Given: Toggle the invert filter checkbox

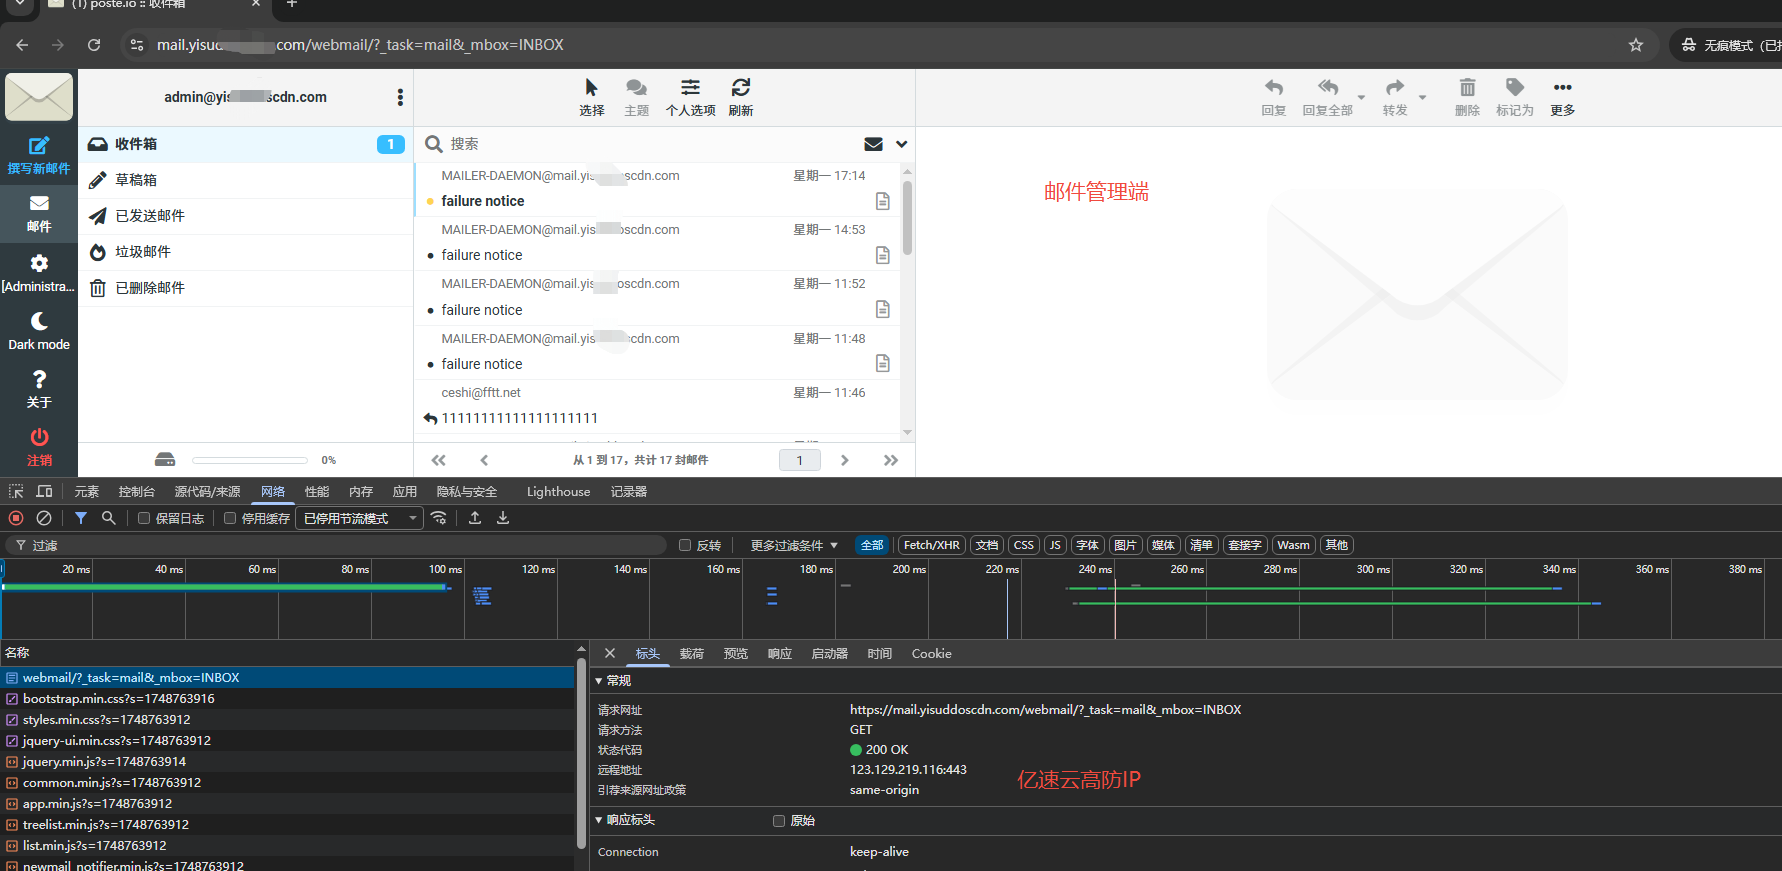Looking at the screenshot, I should click(685, 545).
